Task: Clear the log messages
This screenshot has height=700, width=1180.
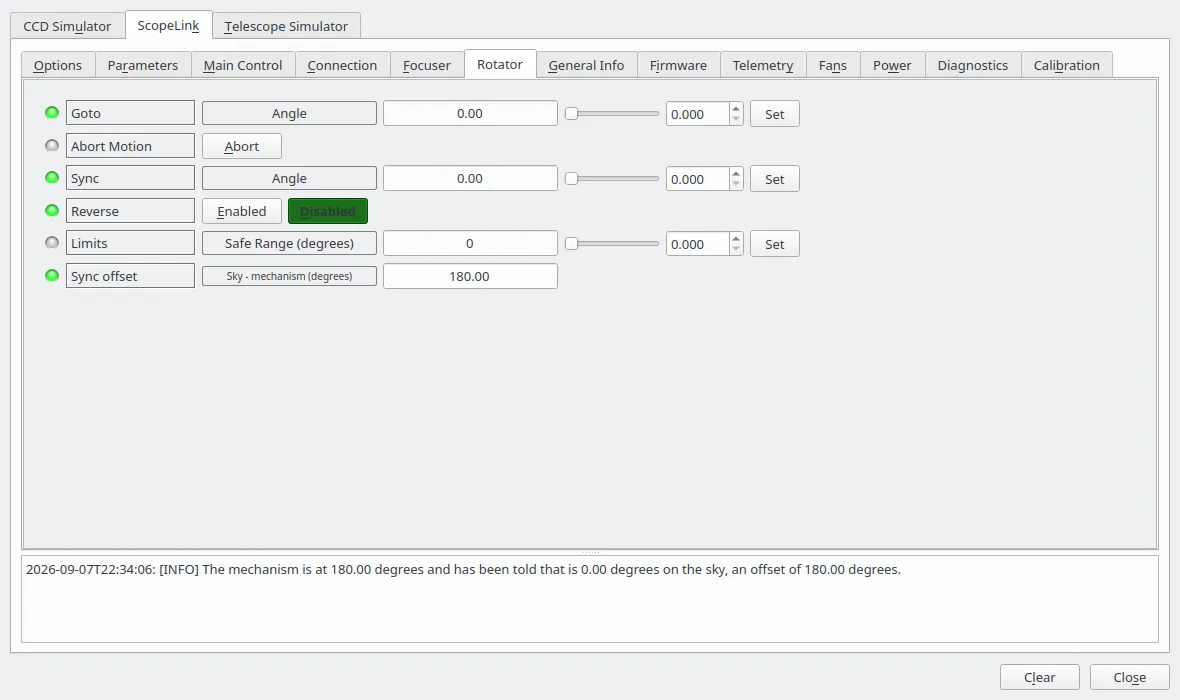Action: [x=1039, y=677]
